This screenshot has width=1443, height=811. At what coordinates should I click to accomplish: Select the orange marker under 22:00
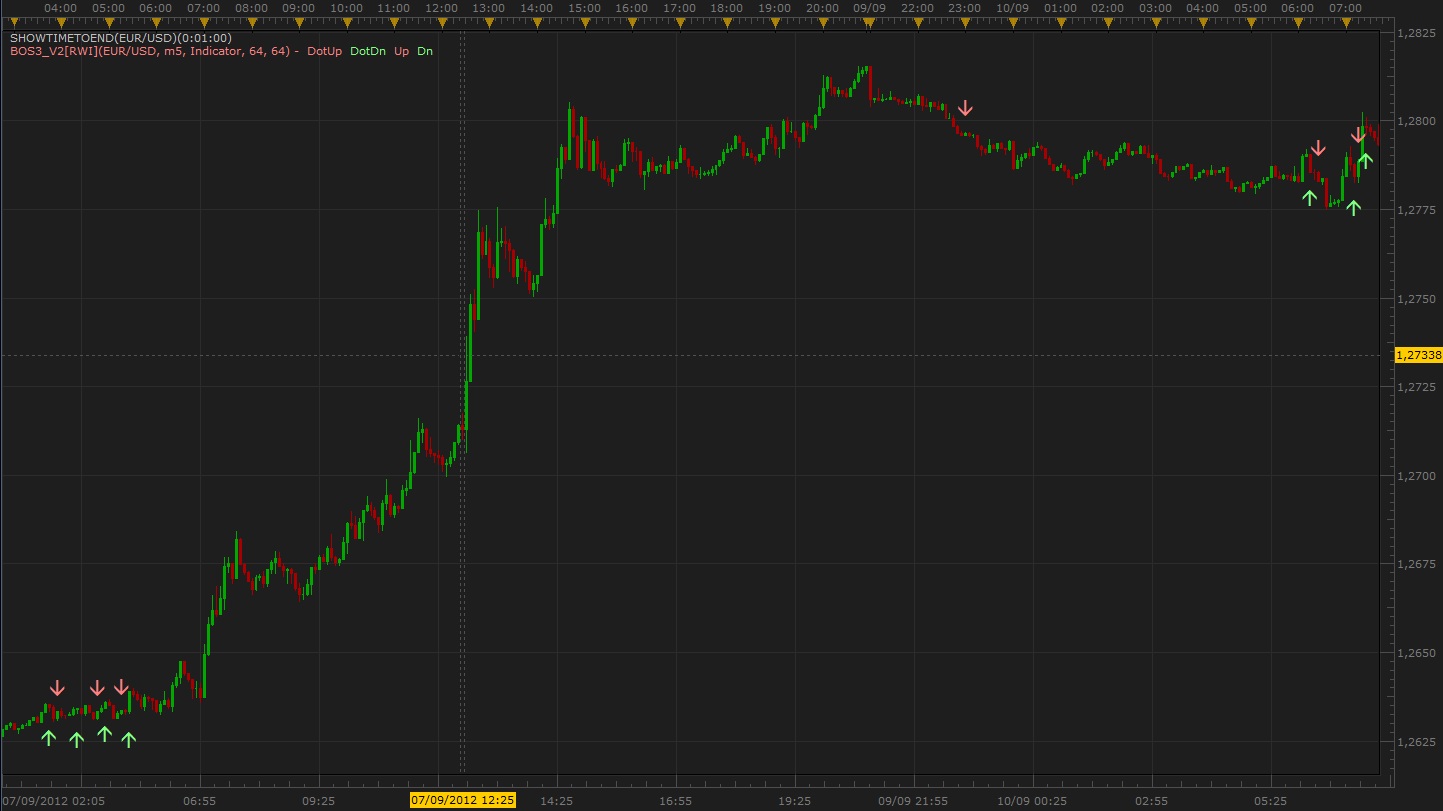917,21
